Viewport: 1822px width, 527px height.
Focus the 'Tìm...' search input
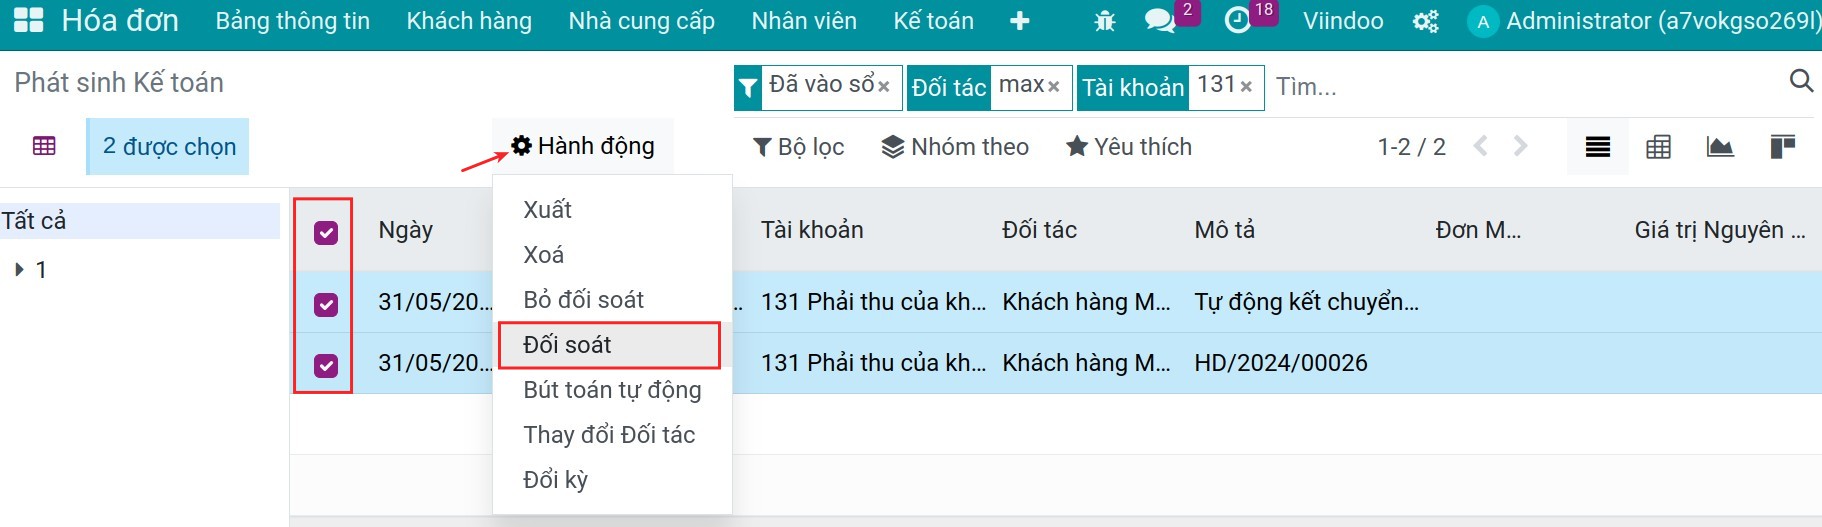click(x=1526, y=87)
